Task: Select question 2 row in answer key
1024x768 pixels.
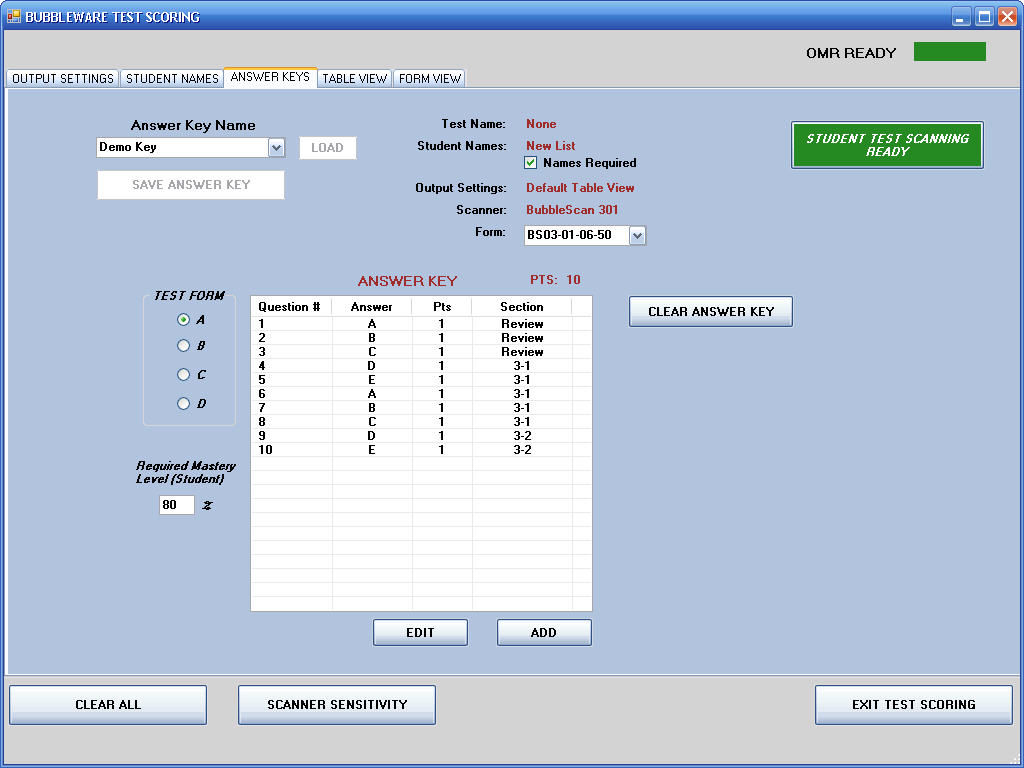Action: click(421, 338)
